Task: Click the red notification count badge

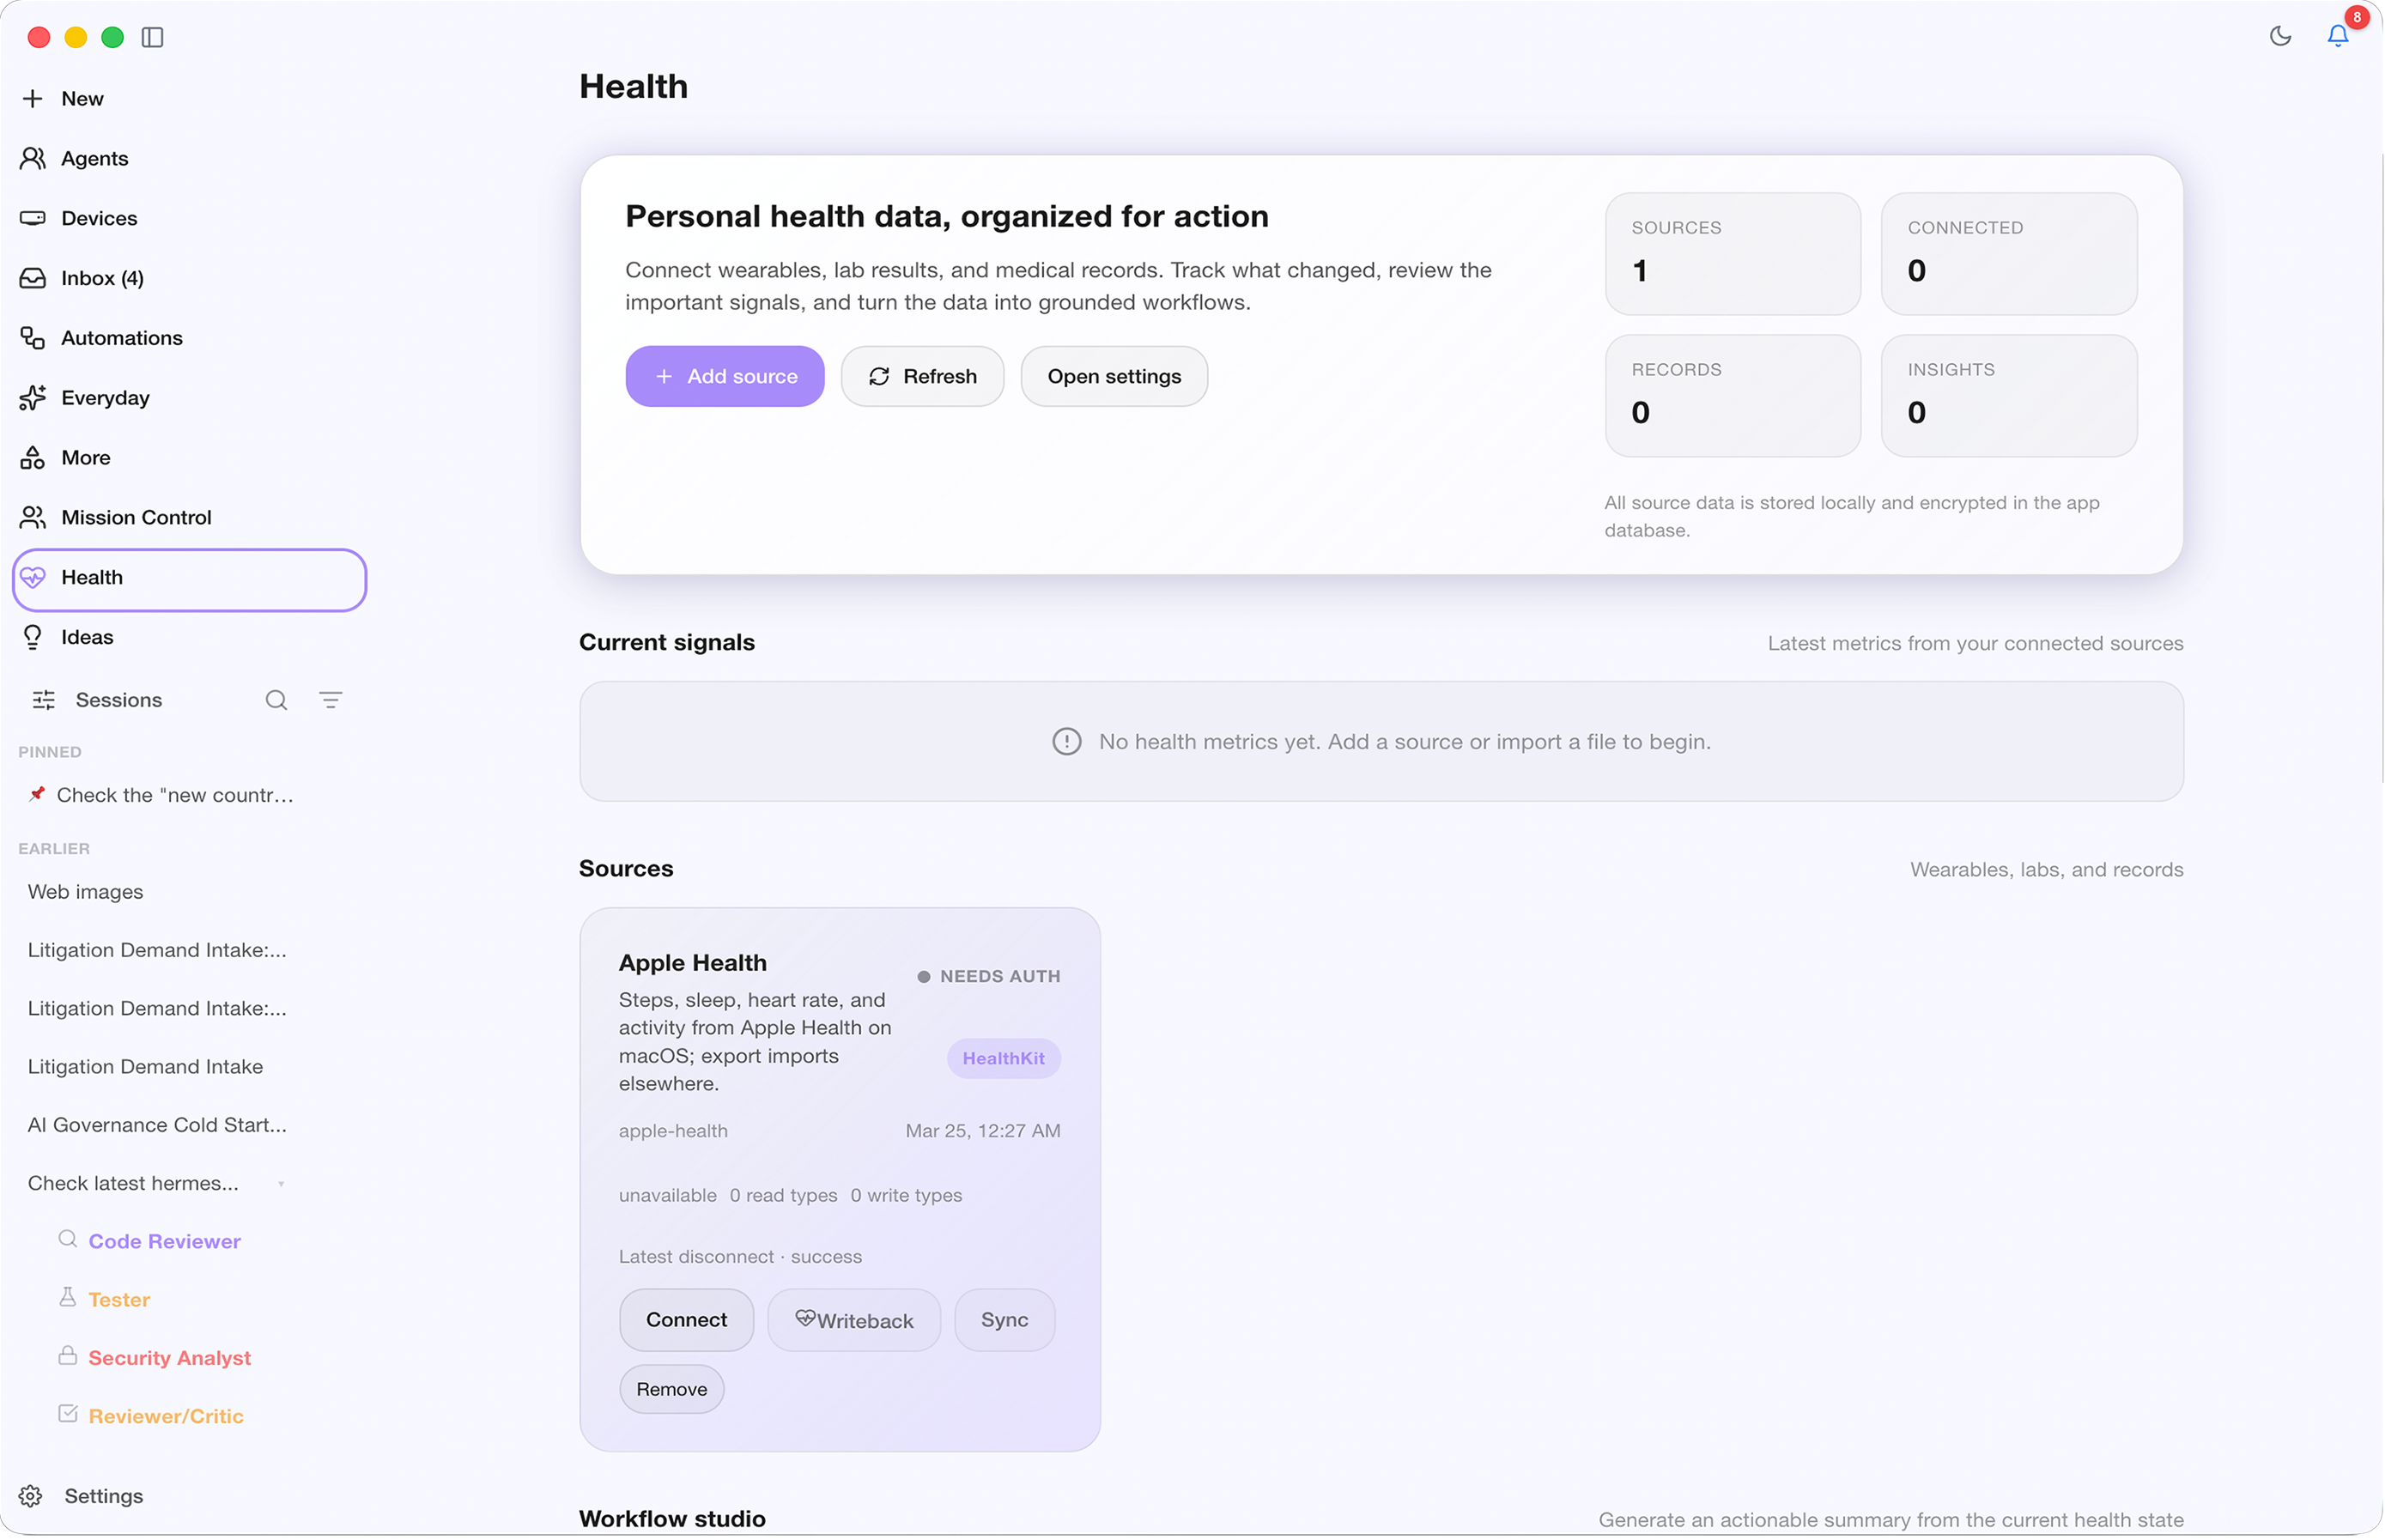Action: coord(2356,17)
